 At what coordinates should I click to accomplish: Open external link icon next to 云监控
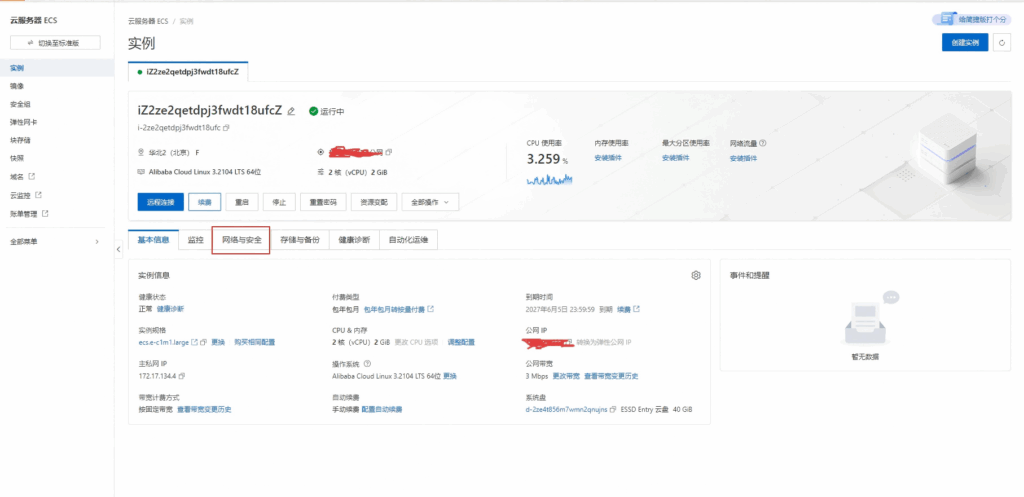[x=39, y=195]
